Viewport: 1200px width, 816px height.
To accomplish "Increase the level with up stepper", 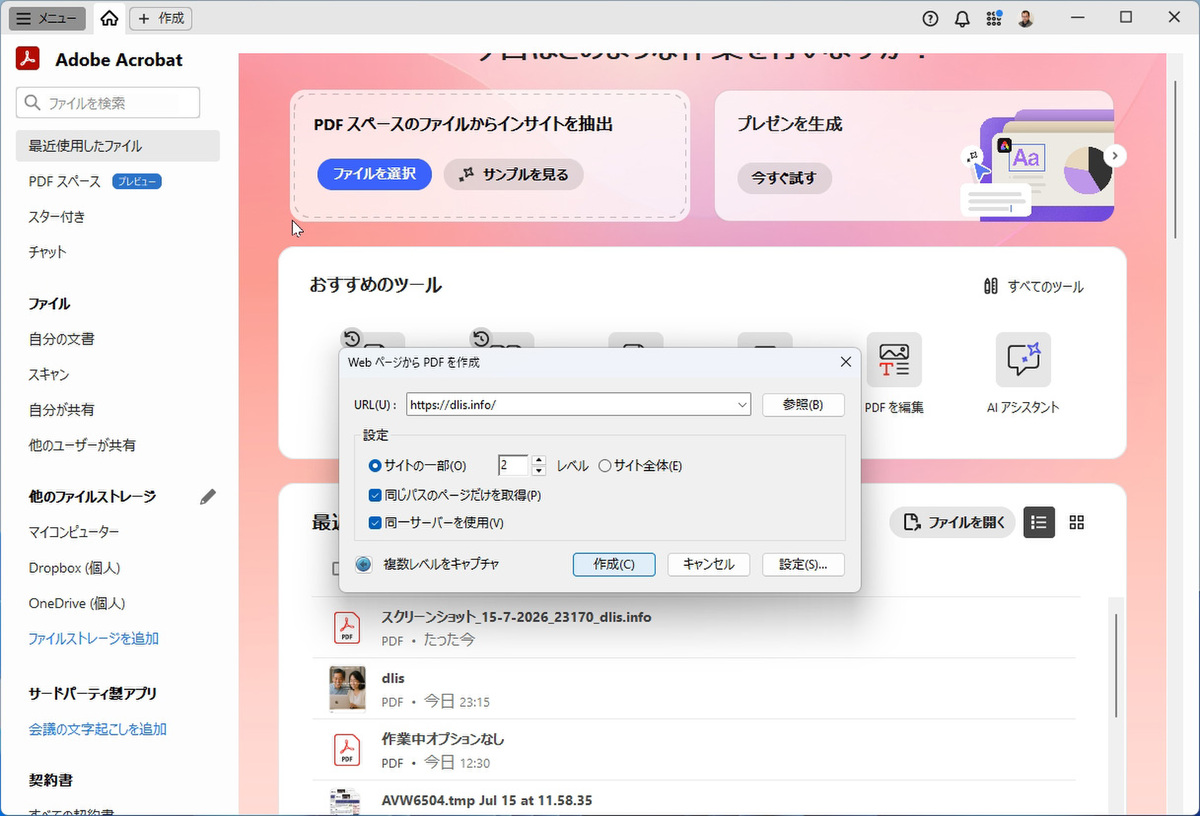I will tap(539, 460).
